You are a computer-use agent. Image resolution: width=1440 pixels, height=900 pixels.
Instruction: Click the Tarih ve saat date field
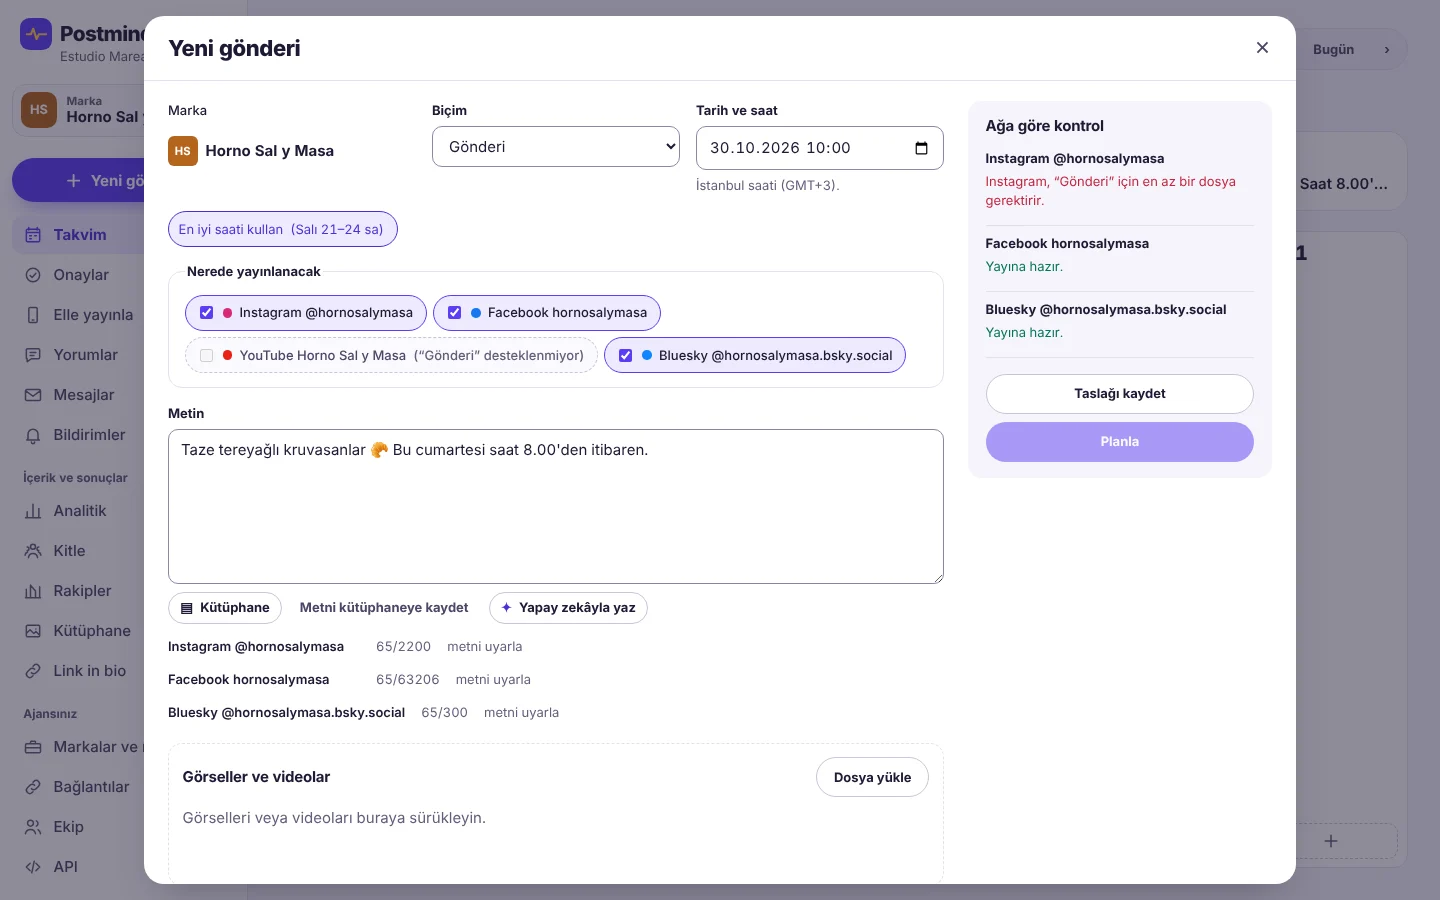(x=820, y=148)
